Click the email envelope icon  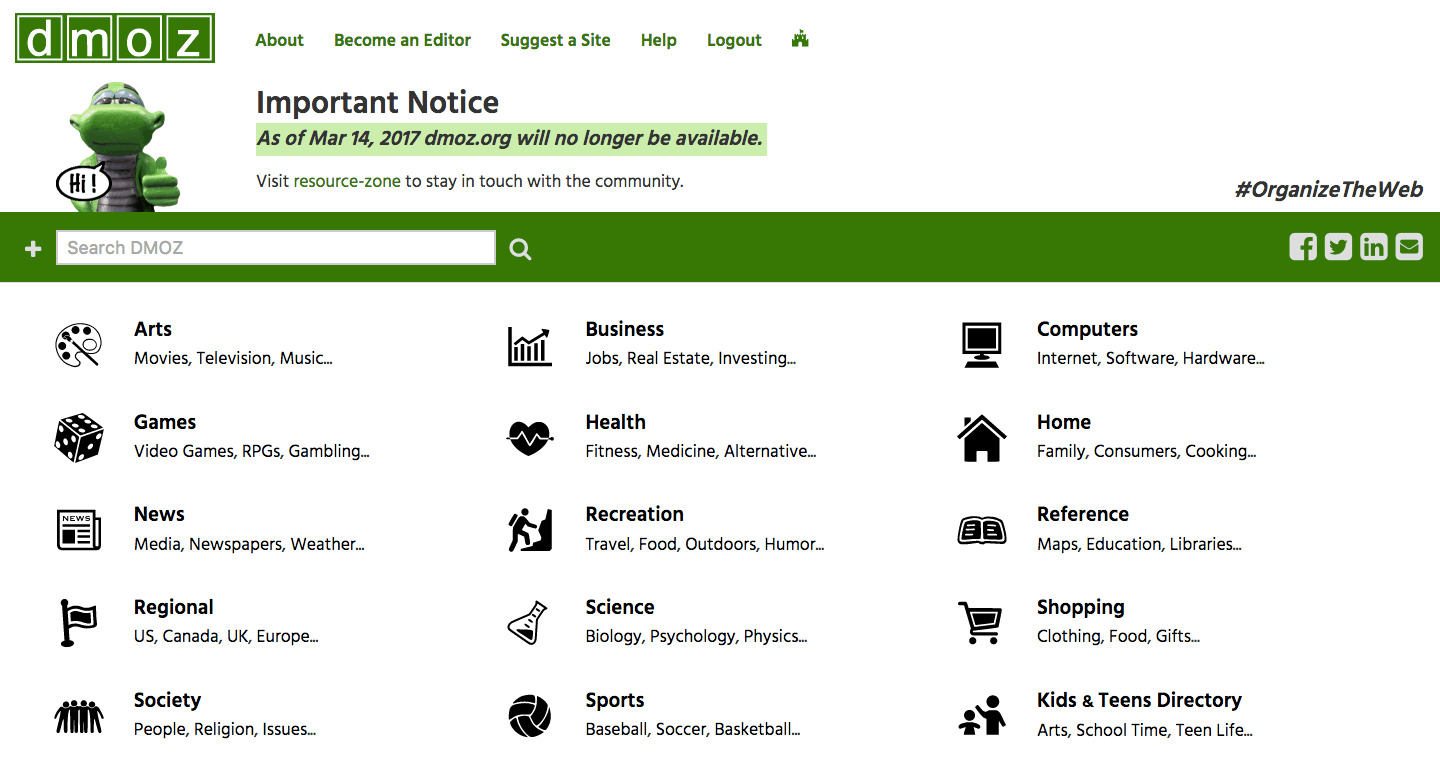tap(1409, 246)
